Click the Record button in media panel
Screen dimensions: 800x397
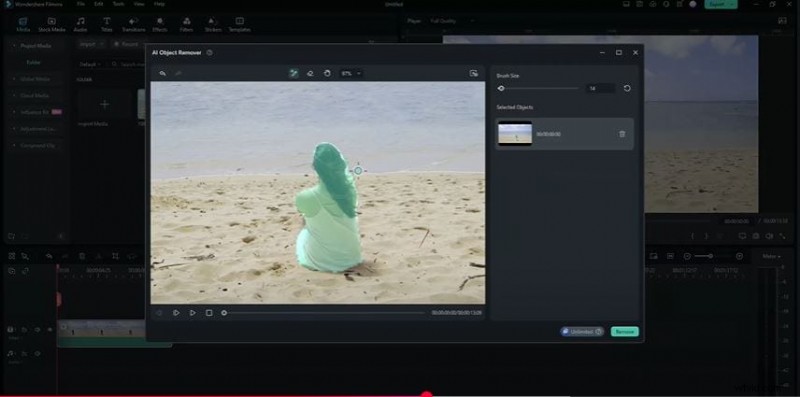click(x=126, y=44)
